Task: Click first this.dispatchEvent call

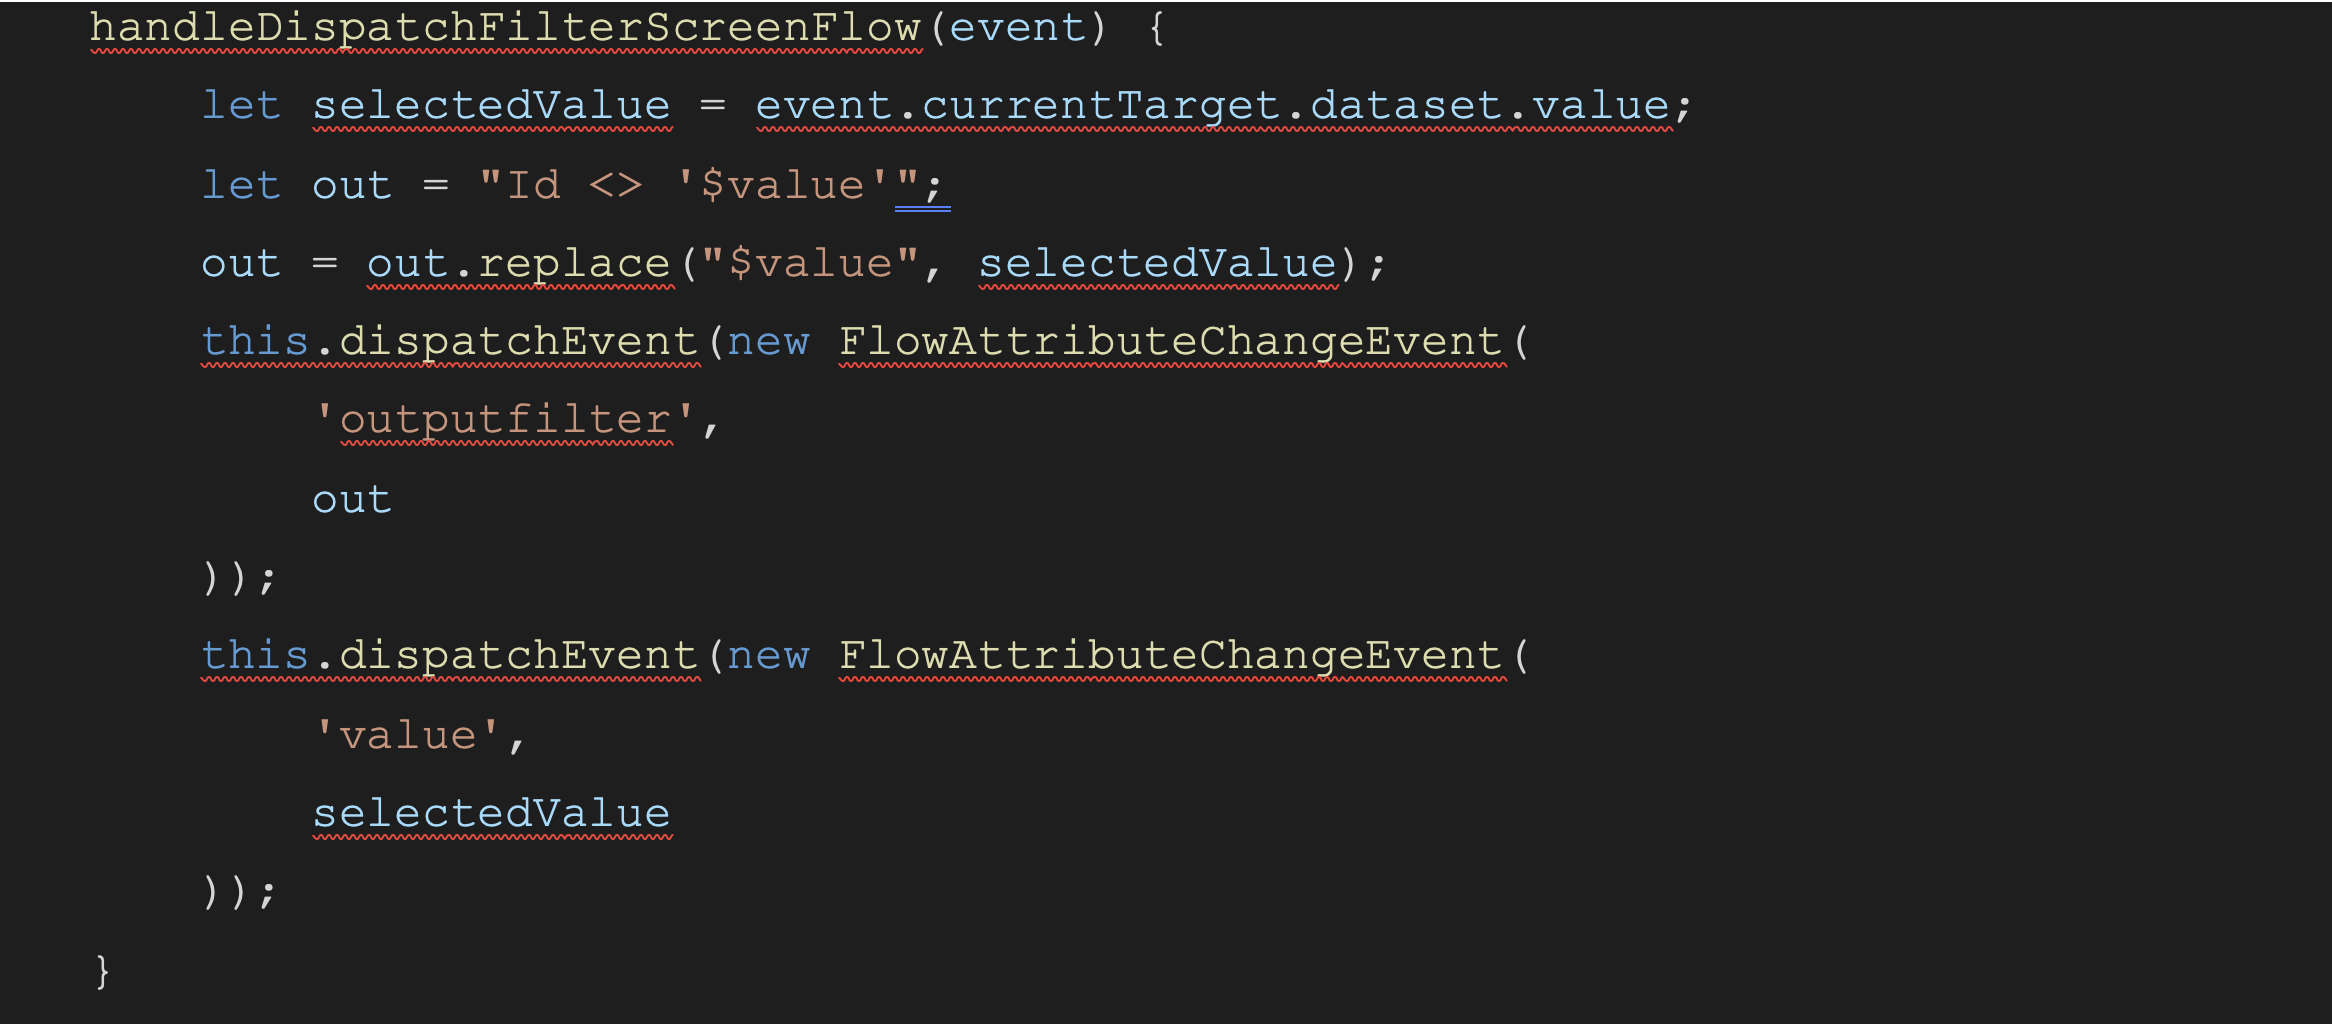Action: [x=450, y=342]
